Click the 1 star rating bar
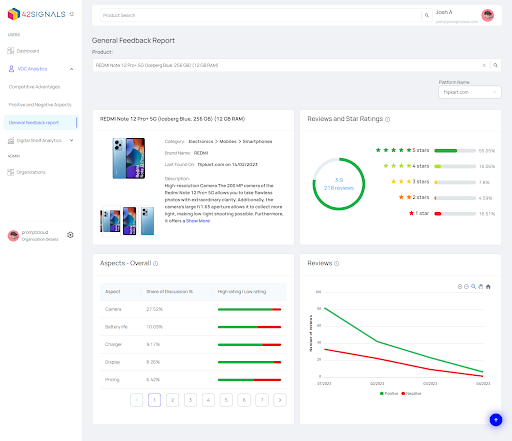 [455, 214]
